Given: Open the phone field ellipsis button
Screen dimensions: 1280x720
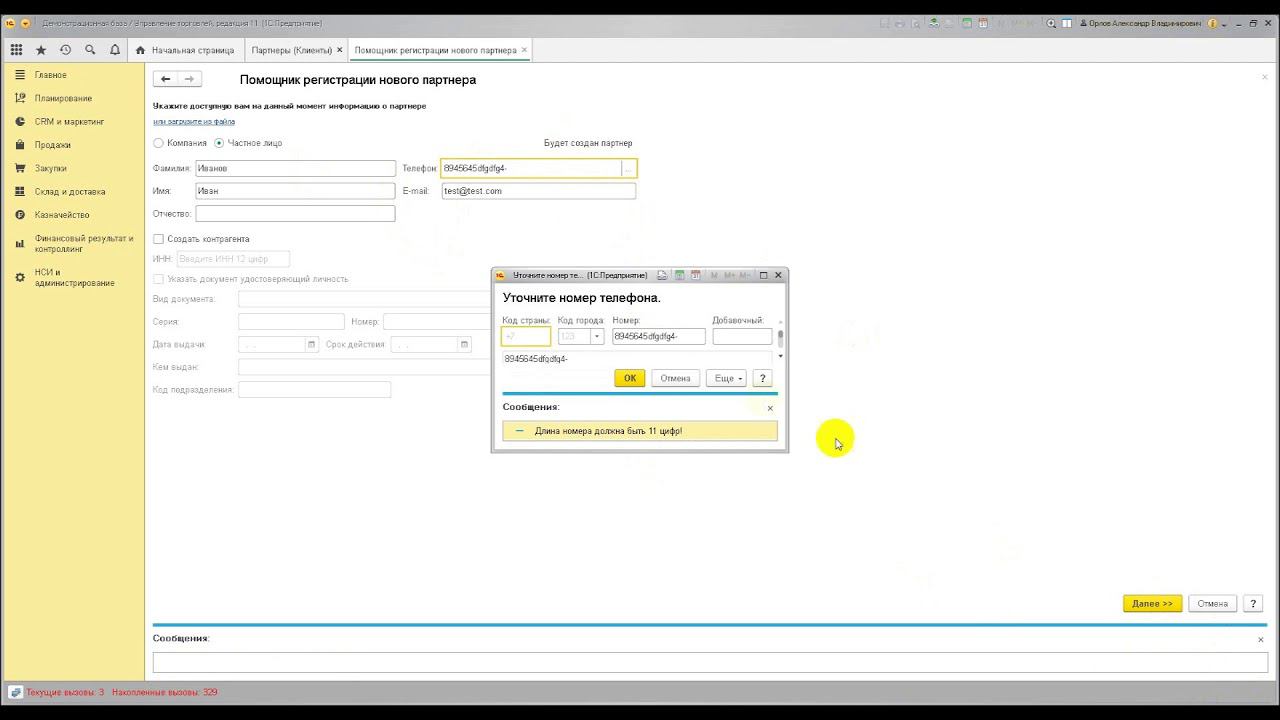Looking at the screenshot, I should click(x=628, y=169).
